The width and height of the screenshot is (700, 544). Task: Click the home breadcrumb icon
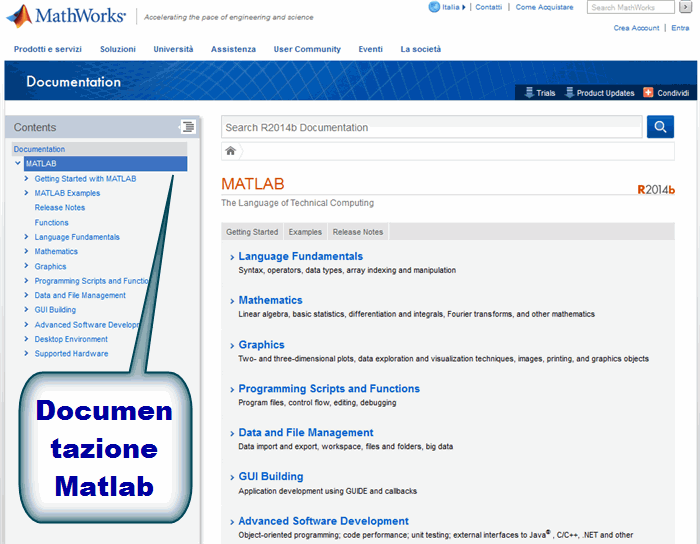[230, 151]
